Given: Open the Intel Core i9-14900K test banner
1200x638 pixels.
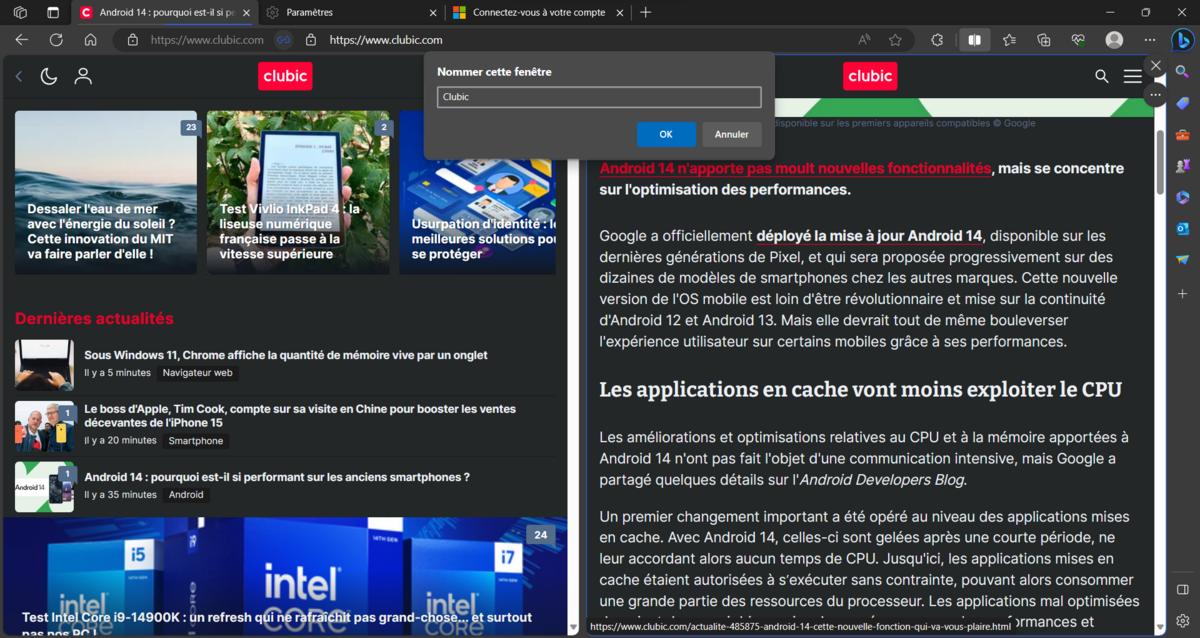Looking at the screenshot, I should pos(285,577).
